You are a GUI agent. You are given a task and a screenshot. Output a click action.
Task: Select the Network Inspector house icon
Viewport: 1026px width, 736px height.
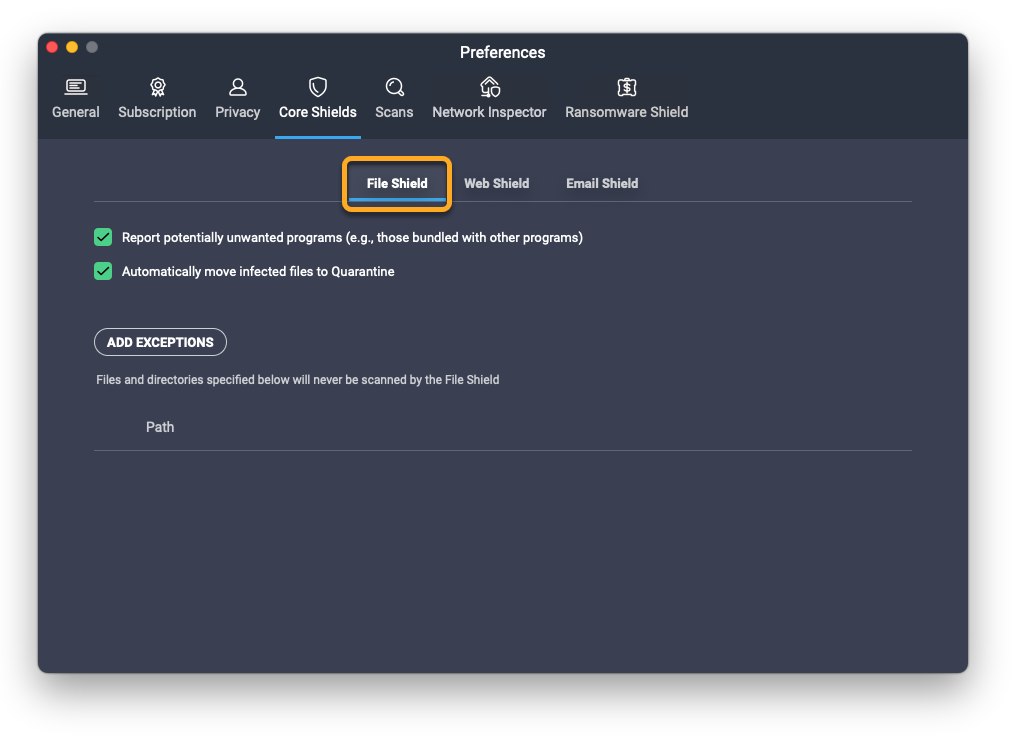pos(489,87)
